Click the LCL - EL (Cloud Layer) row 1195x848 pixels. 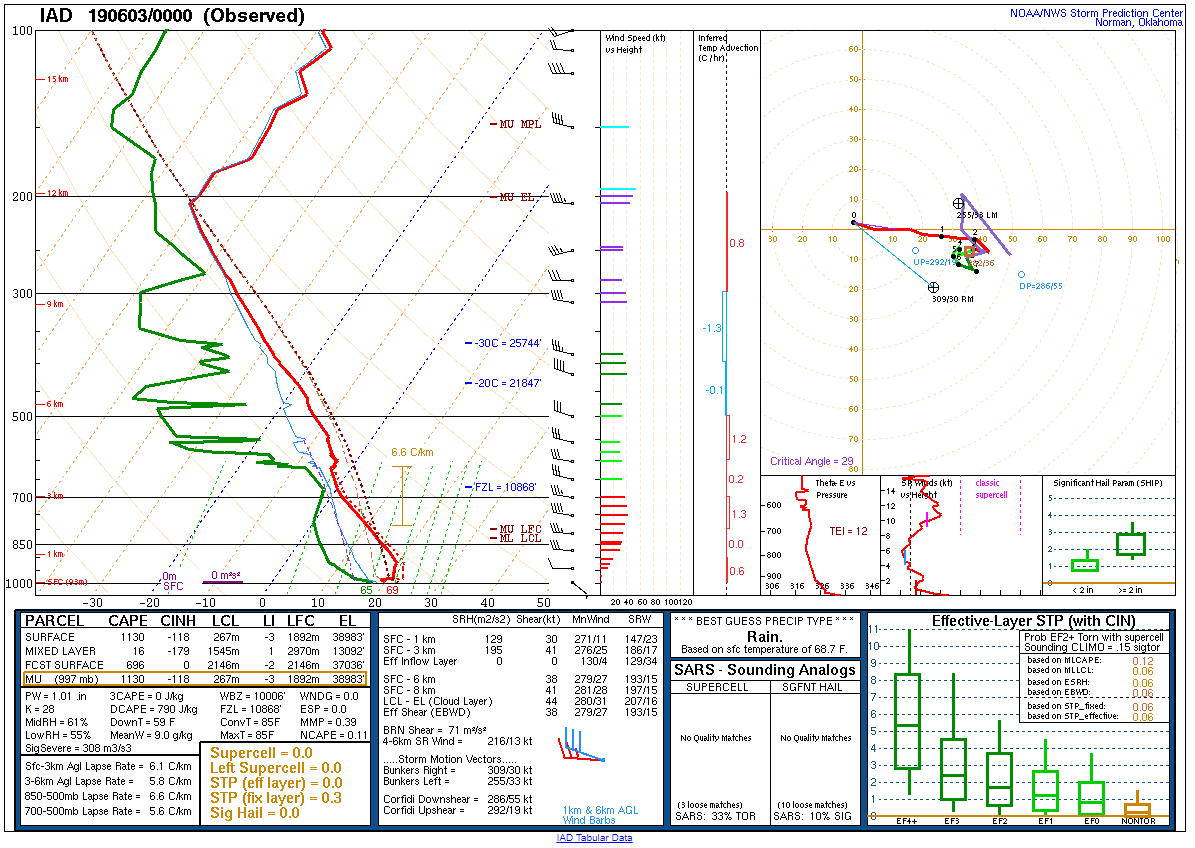[x=520, y=701]
